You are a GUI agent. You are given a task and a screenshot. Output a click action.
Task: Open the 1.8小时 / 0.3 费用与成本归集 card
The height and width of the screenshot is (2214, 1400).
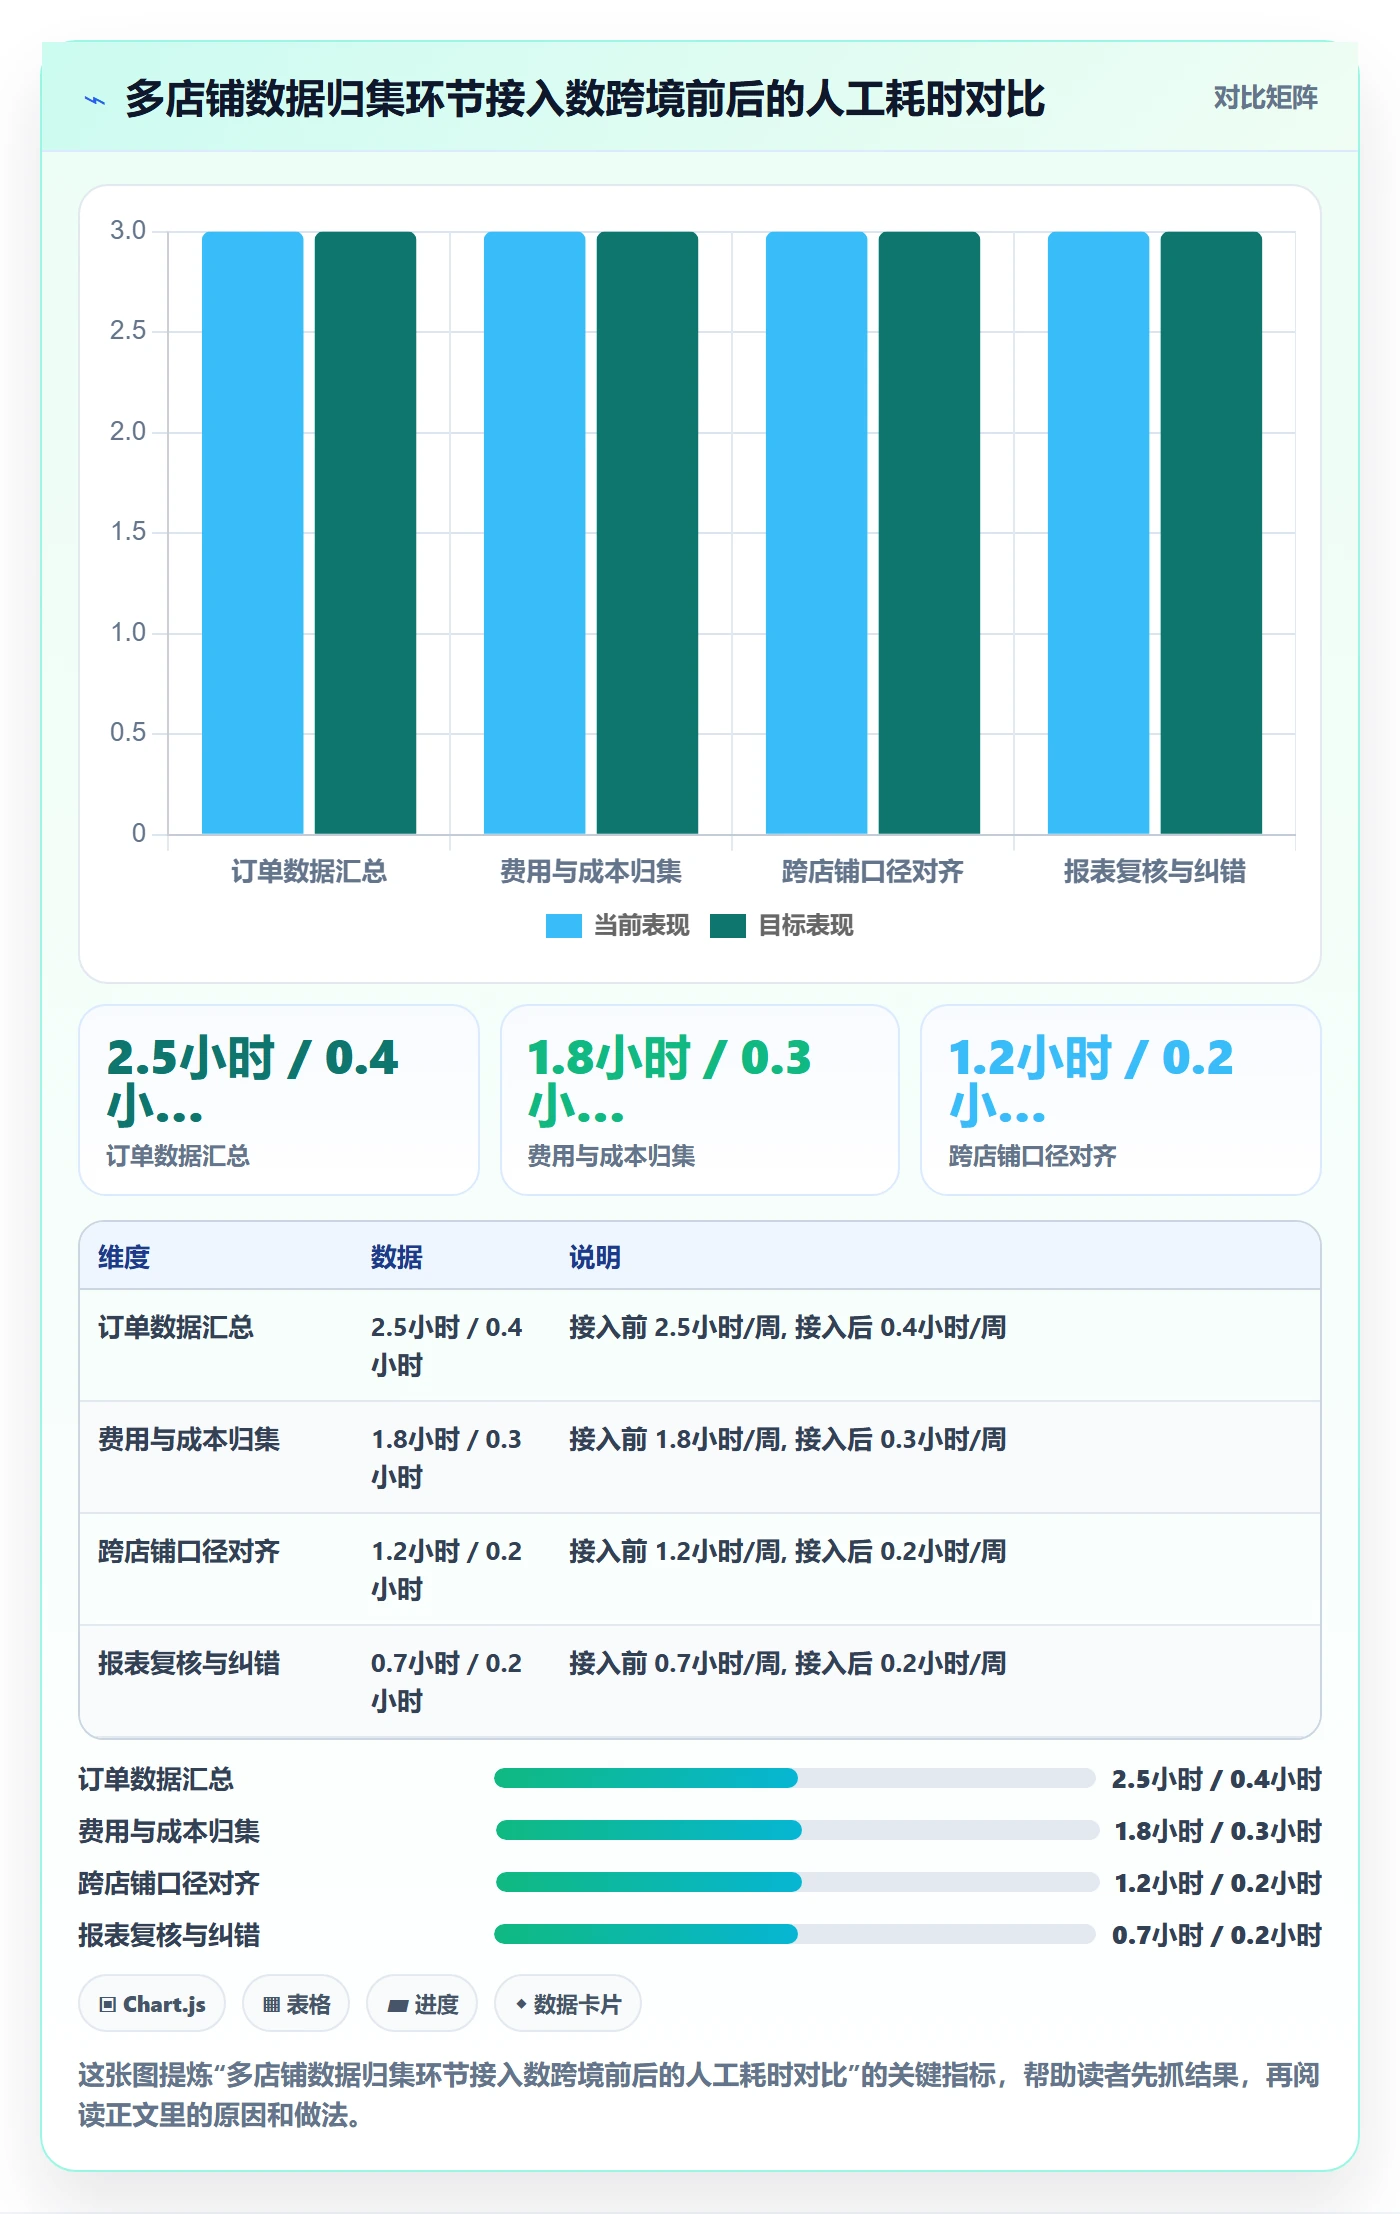[x=700, y=1100]
